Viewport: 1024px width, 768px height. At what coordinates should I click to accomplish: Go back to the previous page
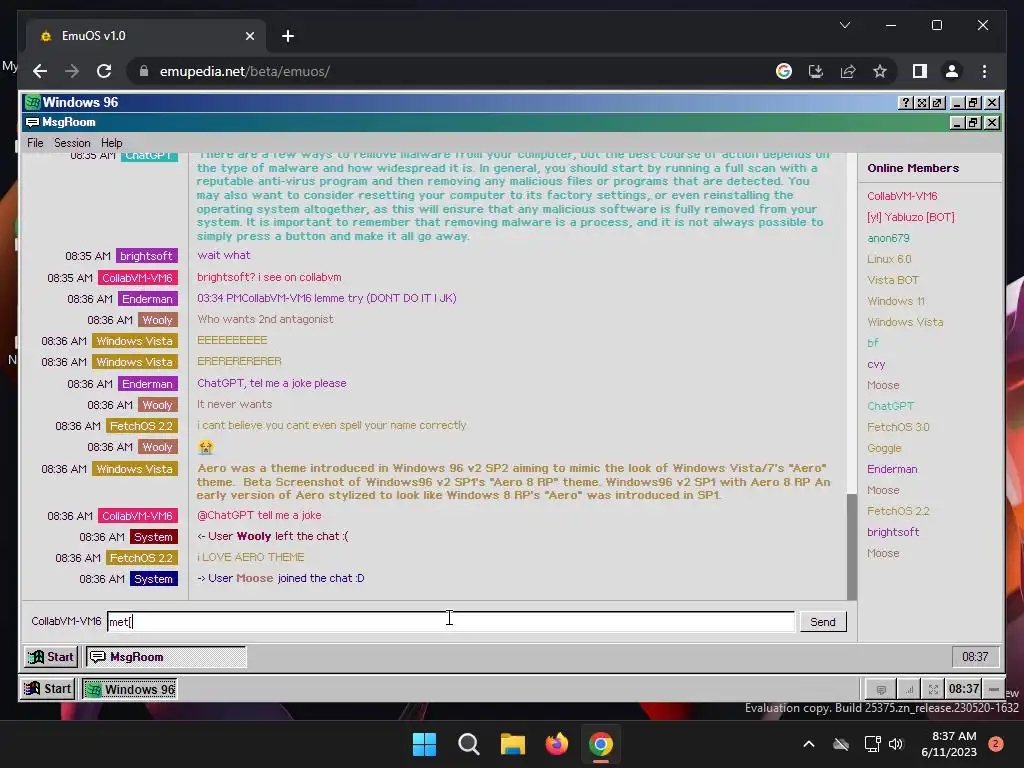coord(40,71)
